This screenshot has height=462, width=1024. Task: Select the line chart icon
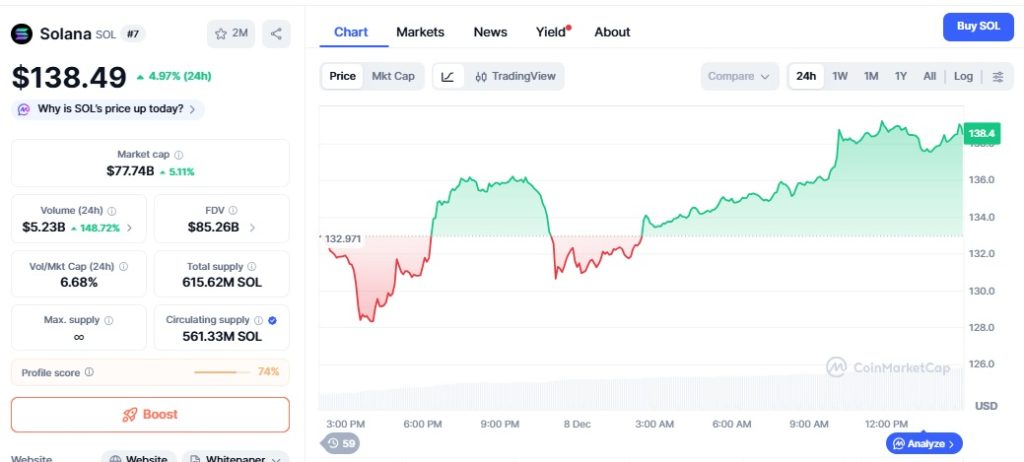click(448, 76)
